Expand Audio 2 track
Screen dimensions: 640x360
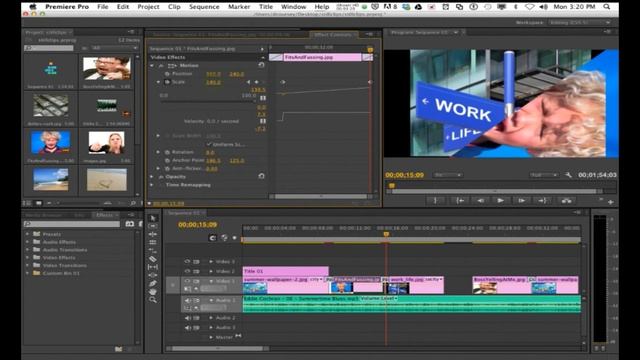point(211,318)
